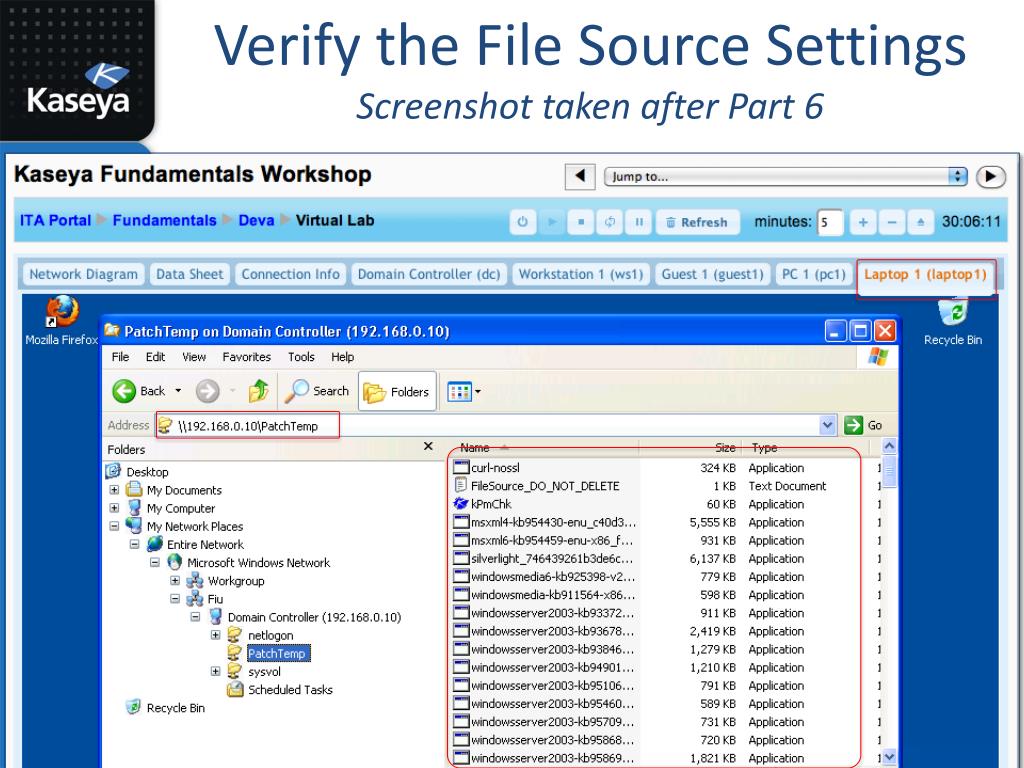The height and width of the screenshot is (768, 1024).
Task: Sort files by Size column header
Action: pyautogui.click(x=692, y=448)
